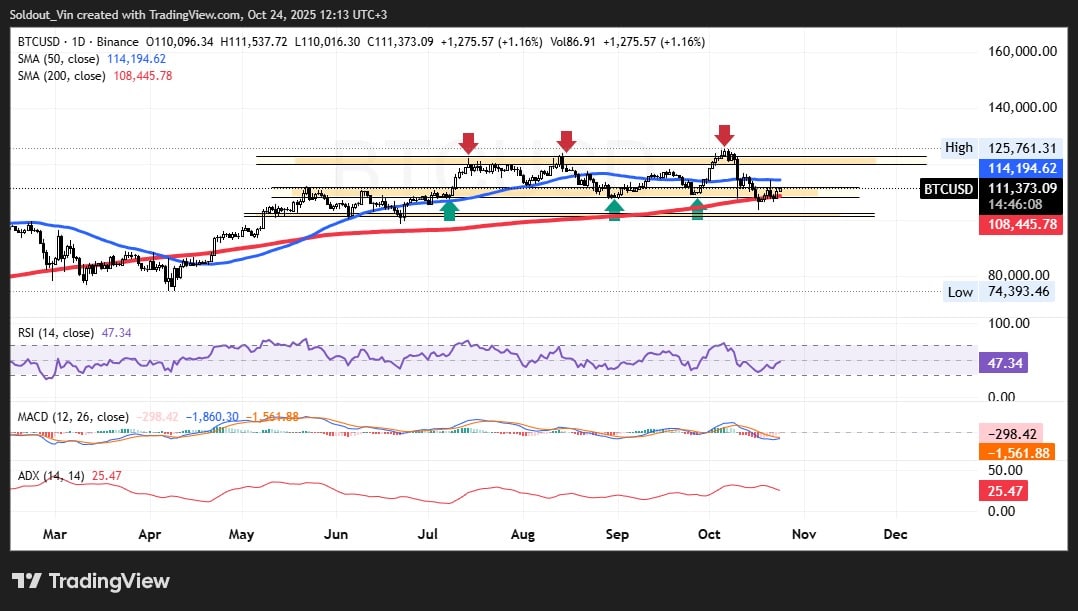Select the green up arrow in early July
Image resolution: width=1078 pixels, height=611 pixels.
449,209
